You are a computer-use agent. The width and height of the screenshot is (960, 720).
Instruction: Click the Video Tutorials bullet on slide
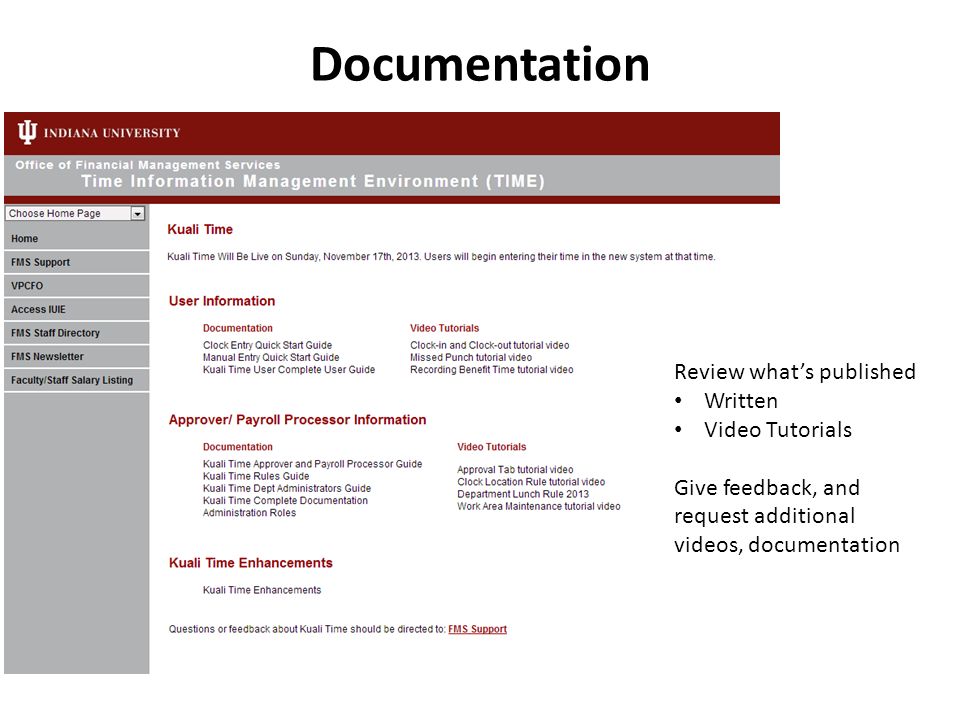click(x=778, y=430)
